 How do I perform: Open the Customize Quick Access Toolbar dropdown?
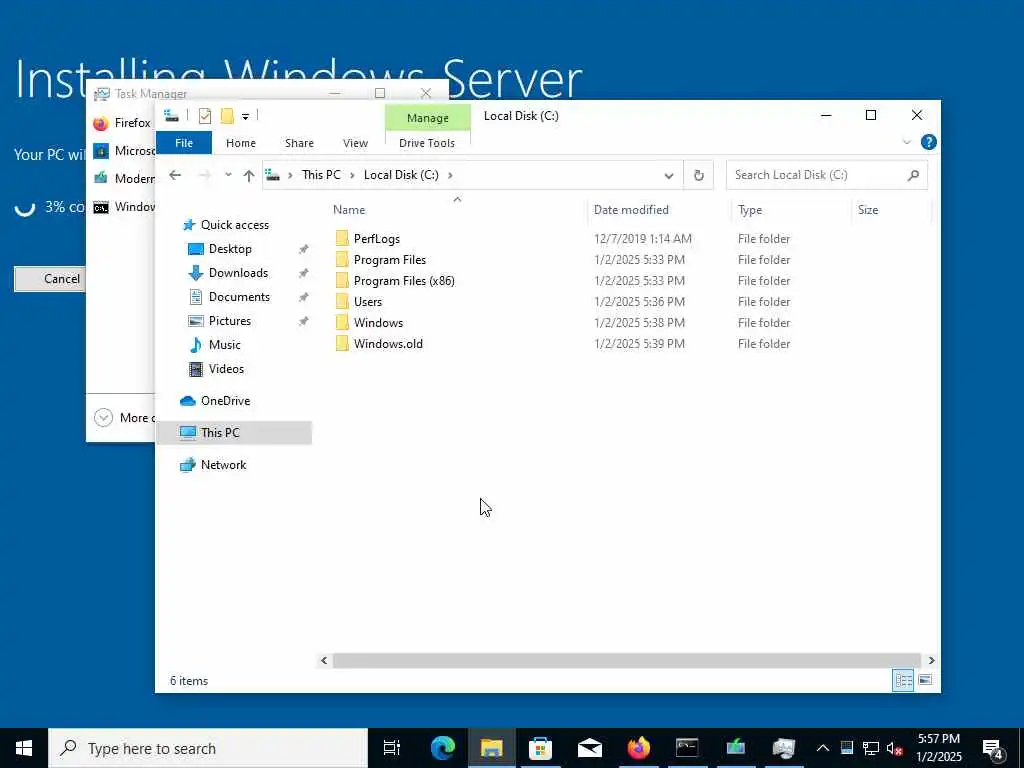tap(246, 117)
